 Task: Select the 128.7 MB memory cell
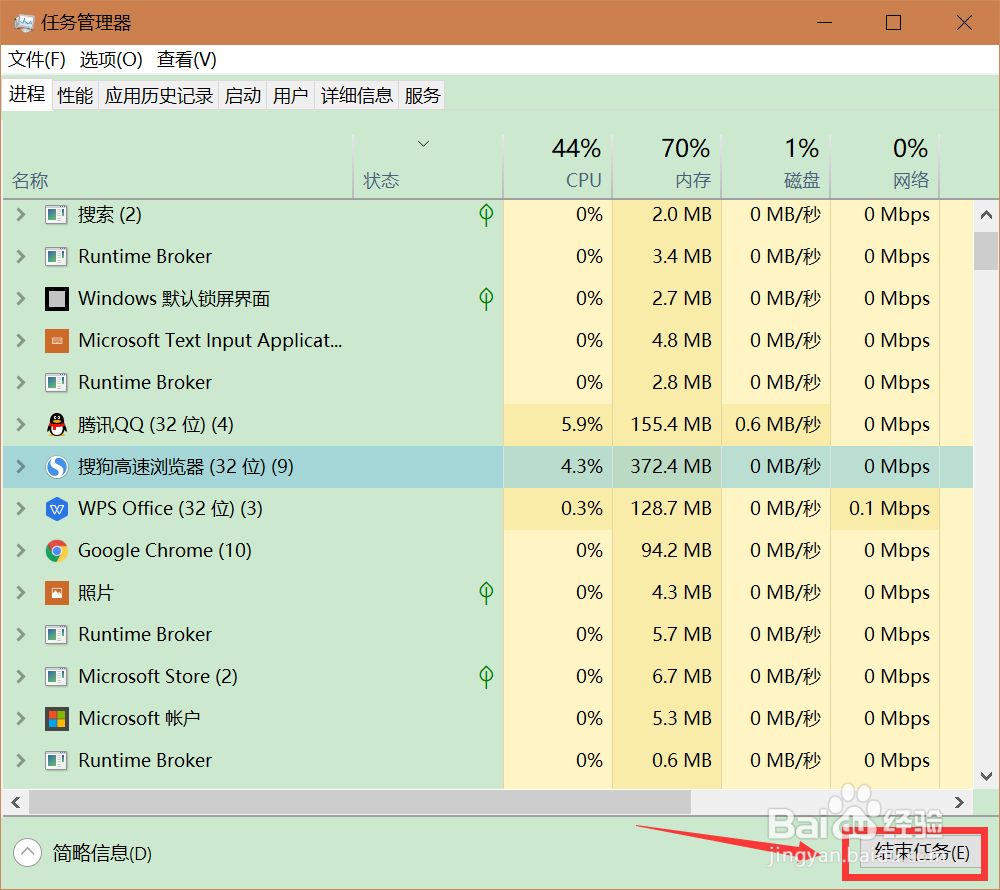tap(667, 509)
